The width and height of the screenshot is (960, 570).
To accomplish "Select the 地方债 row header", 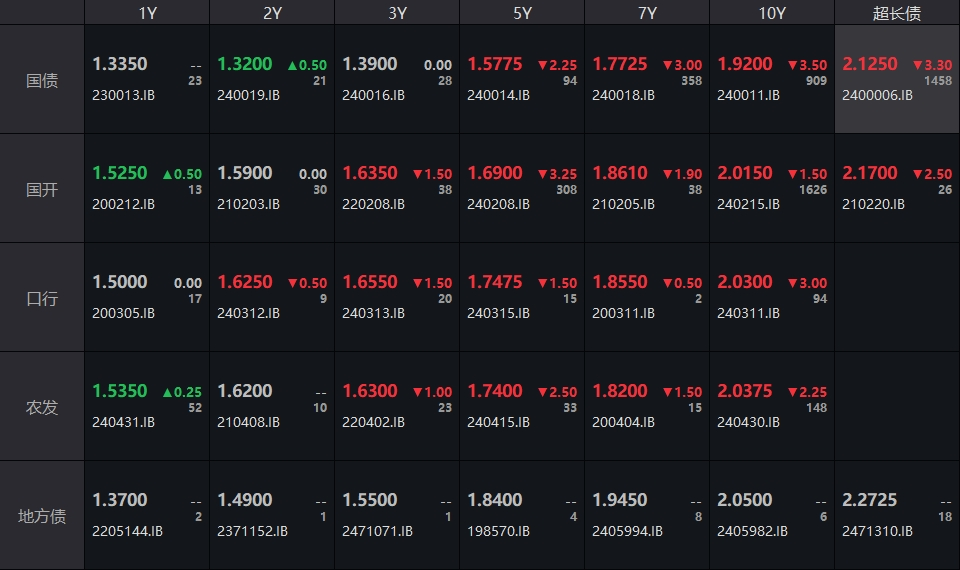I will coord(42,516).
